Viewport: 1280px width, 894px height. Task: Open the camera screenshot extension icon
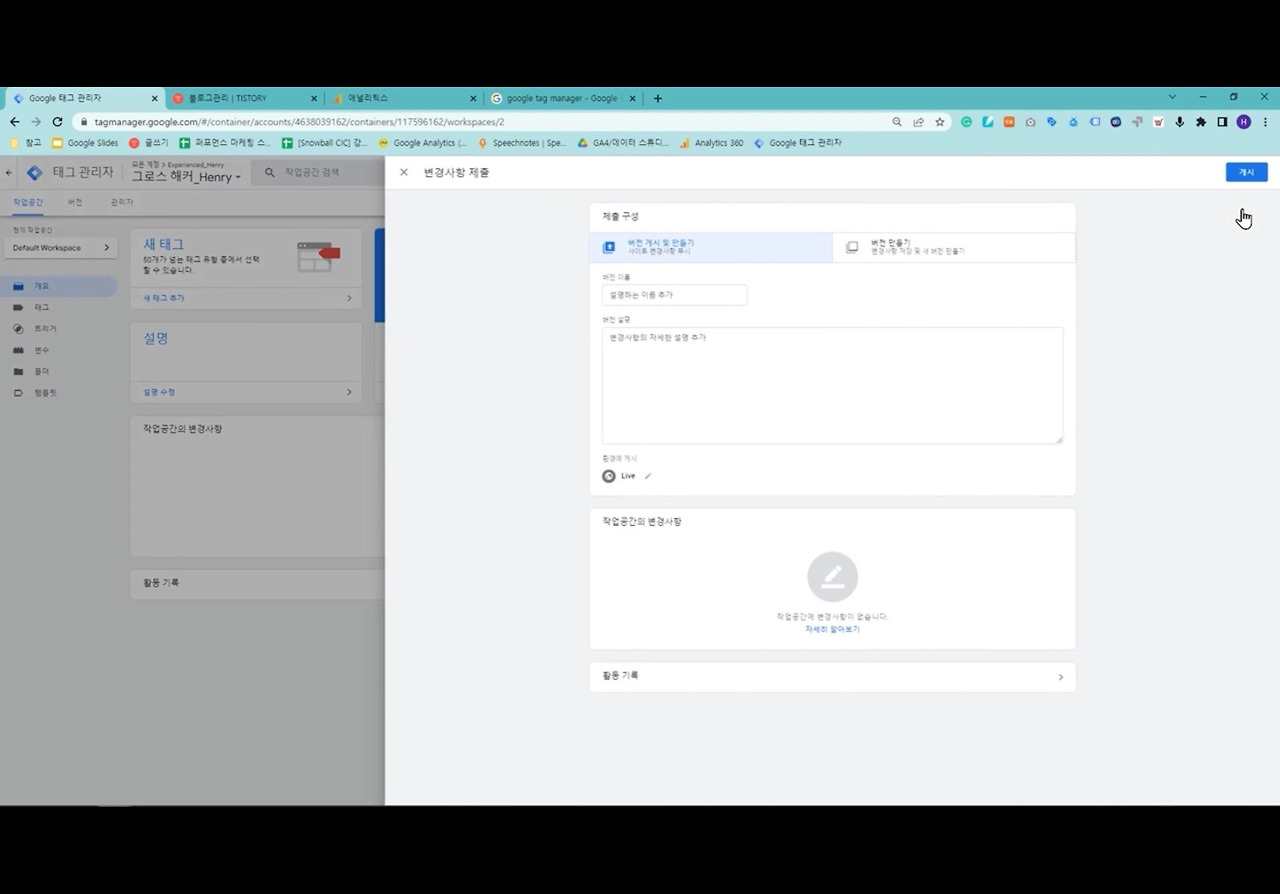pos(1030,122)
